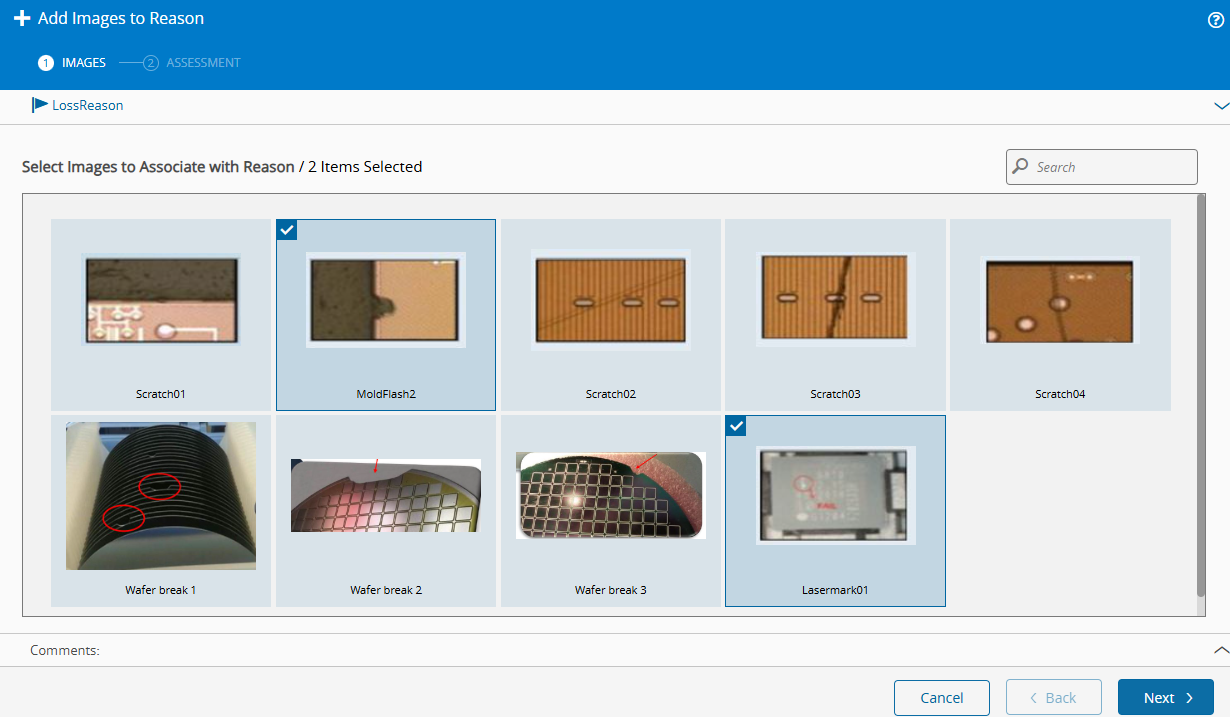Click the MoldFlash2 caption text
The image size is (1230, 717).
[x=386, y=394]
